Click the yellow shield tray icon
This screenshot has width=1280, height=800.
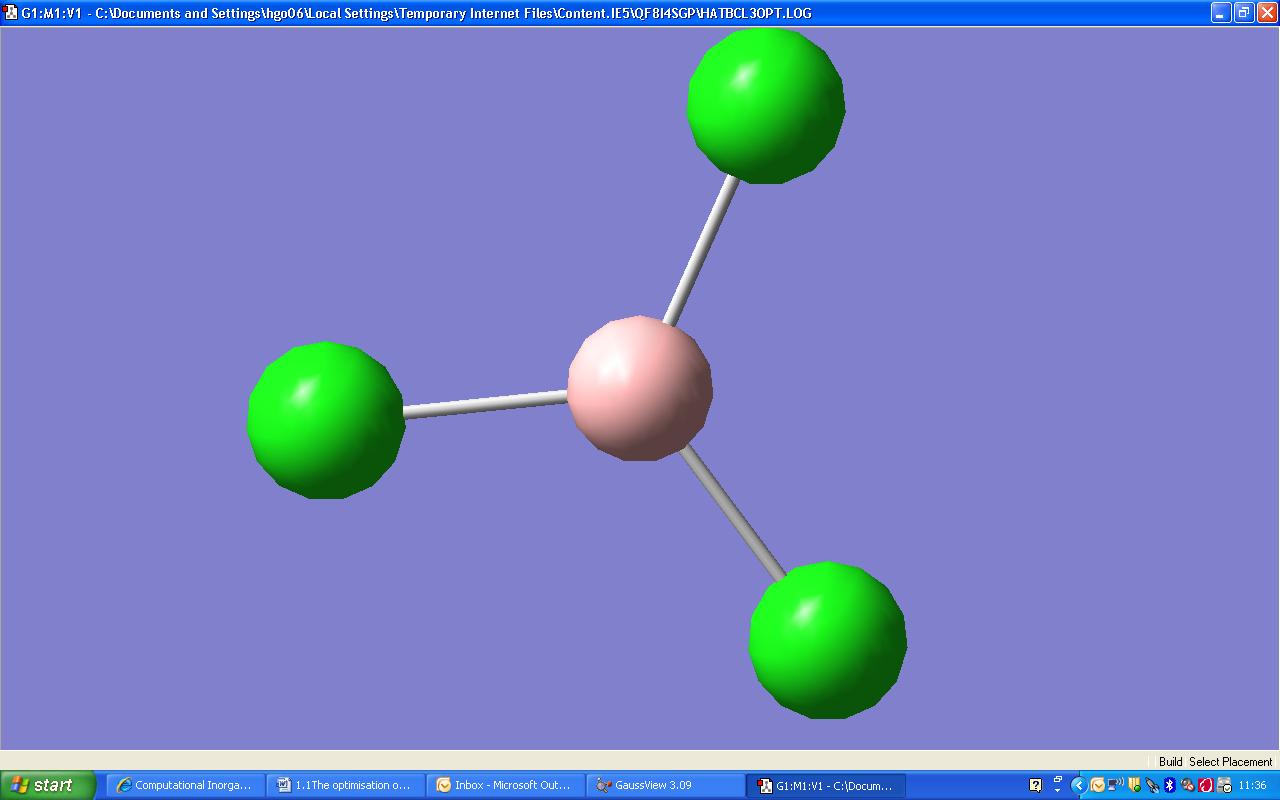pos(1133,785)
